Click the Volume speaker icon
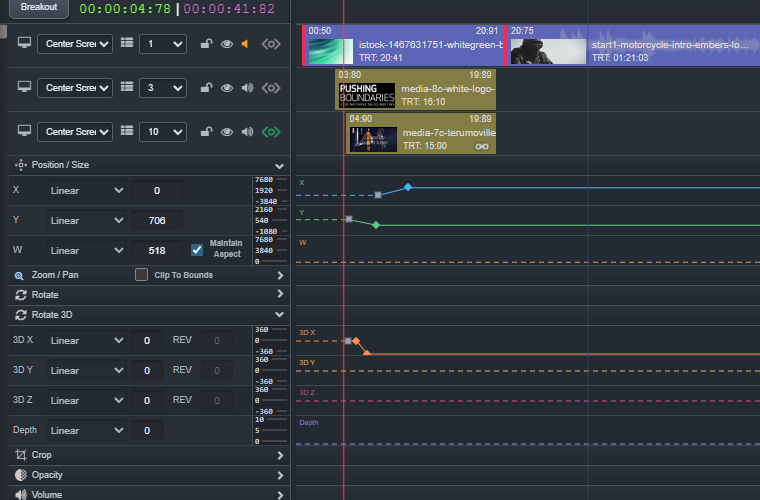Image resolution: width=760 pixels, height=500 pixels. (21, 495)
